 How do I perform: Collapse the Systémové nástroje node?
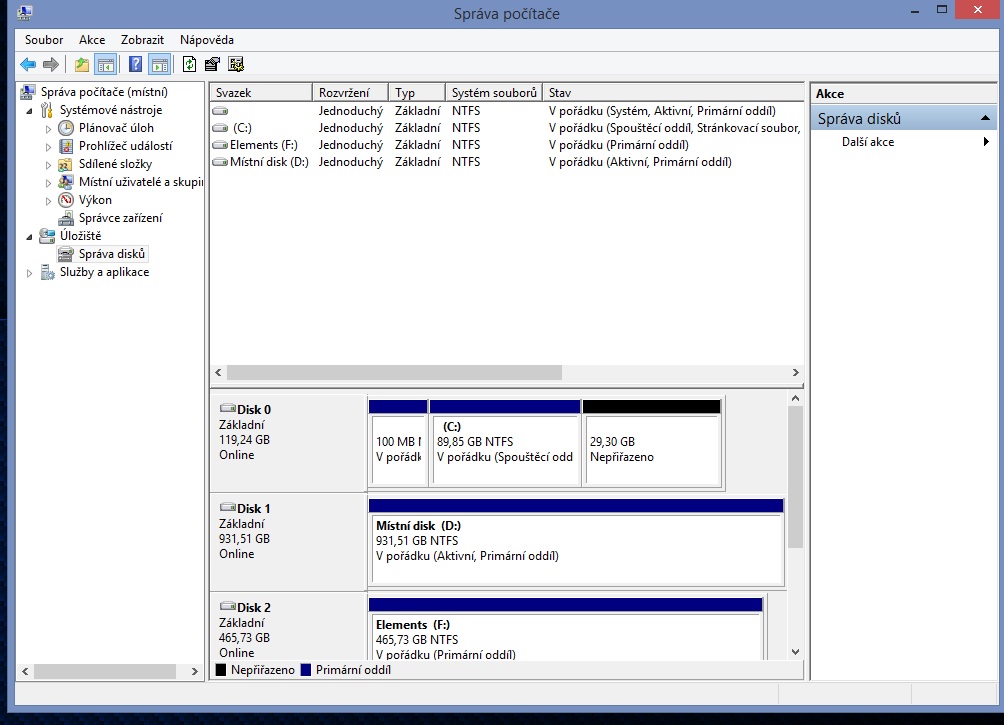[x=29, y=111]
